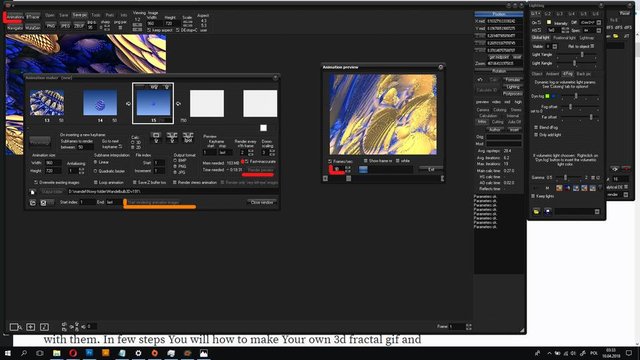Switch to the Camera tab
Viewport: 640px width, 360px height.
(483, 110)
